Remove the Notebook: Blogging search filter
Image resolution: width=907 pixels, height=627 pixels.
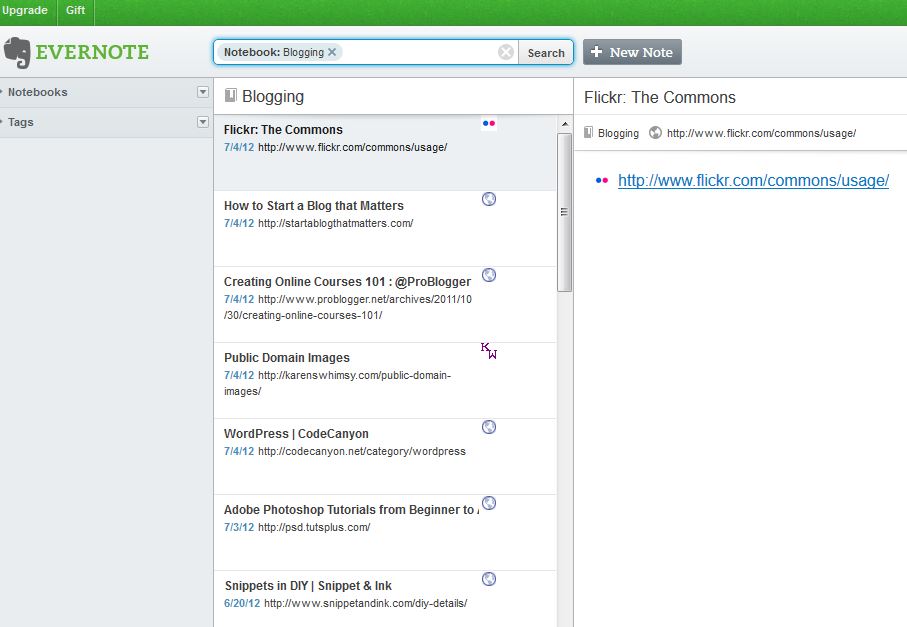coord(332,52)
